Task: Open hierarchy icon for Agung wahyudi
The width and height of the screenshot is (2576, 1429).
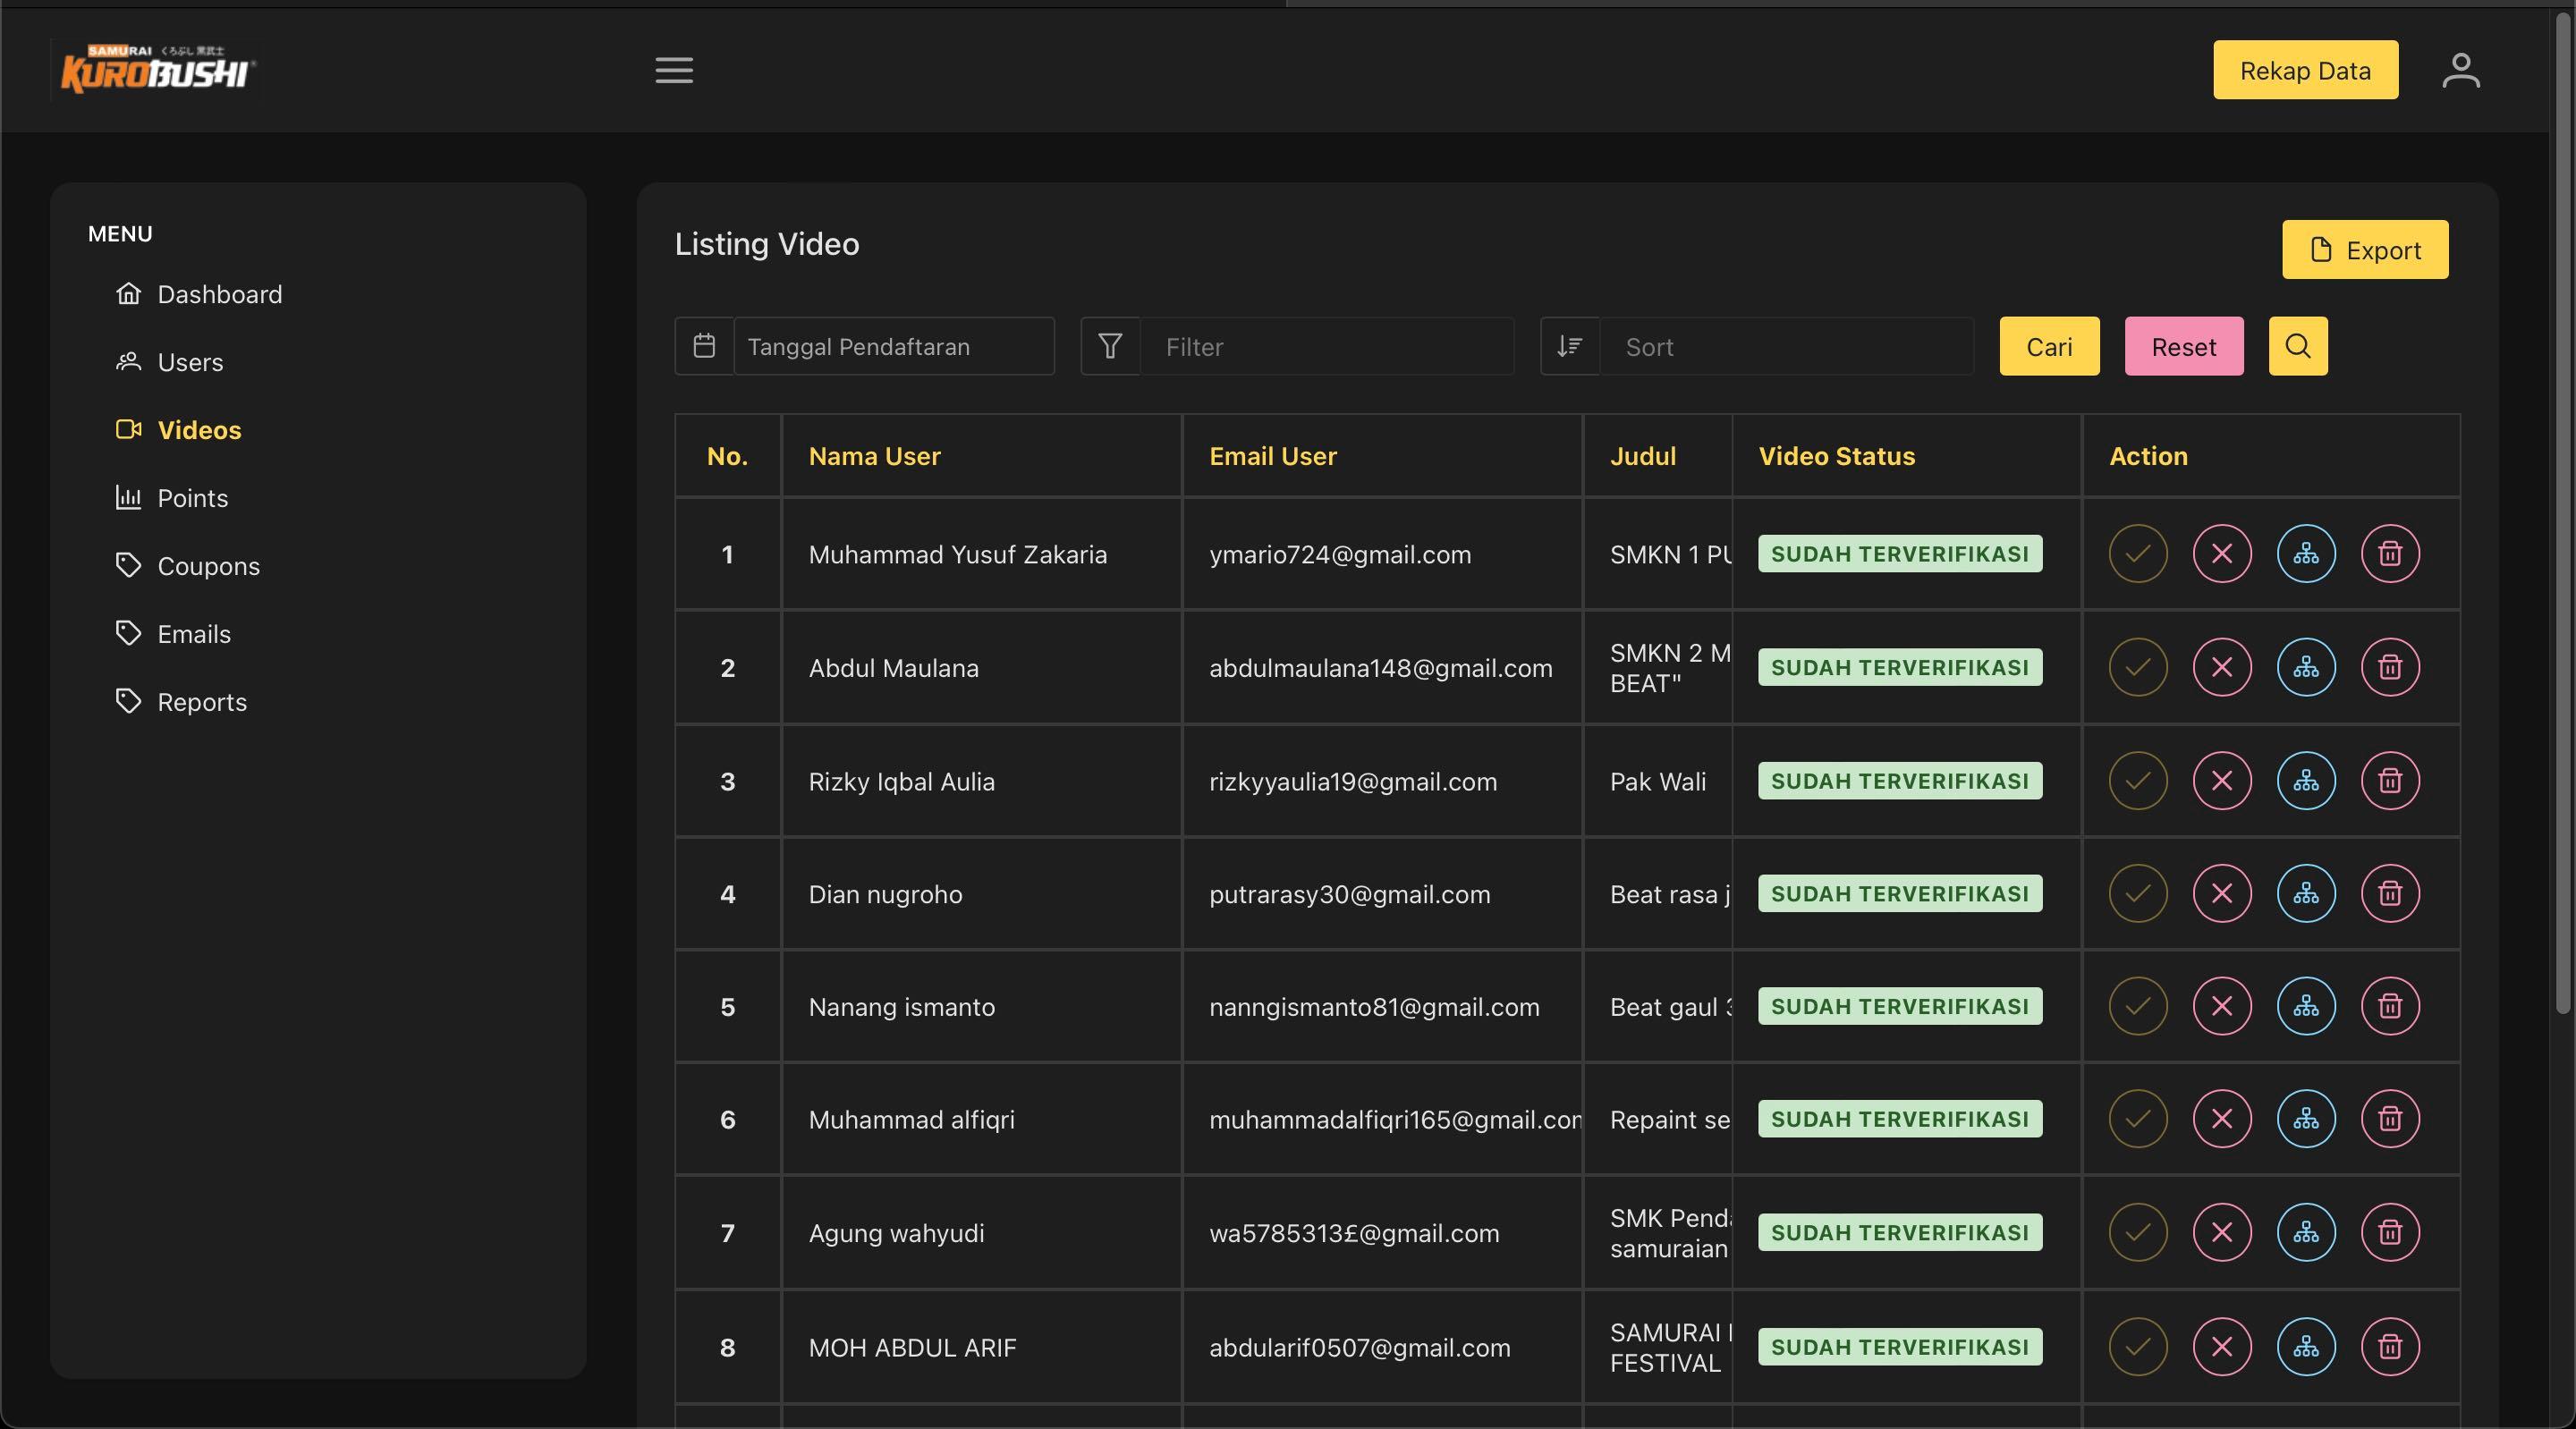Action: 2306,1232
